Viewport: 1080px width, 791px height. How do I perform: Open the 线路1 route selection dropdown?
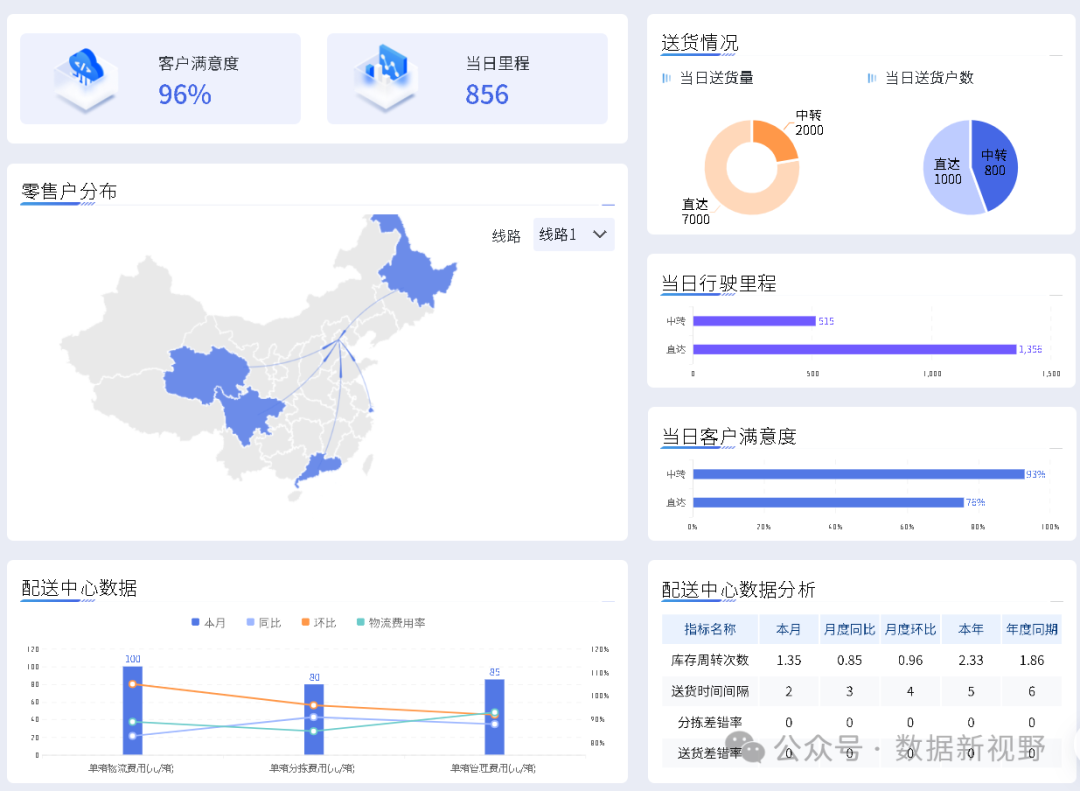[573, 234]
